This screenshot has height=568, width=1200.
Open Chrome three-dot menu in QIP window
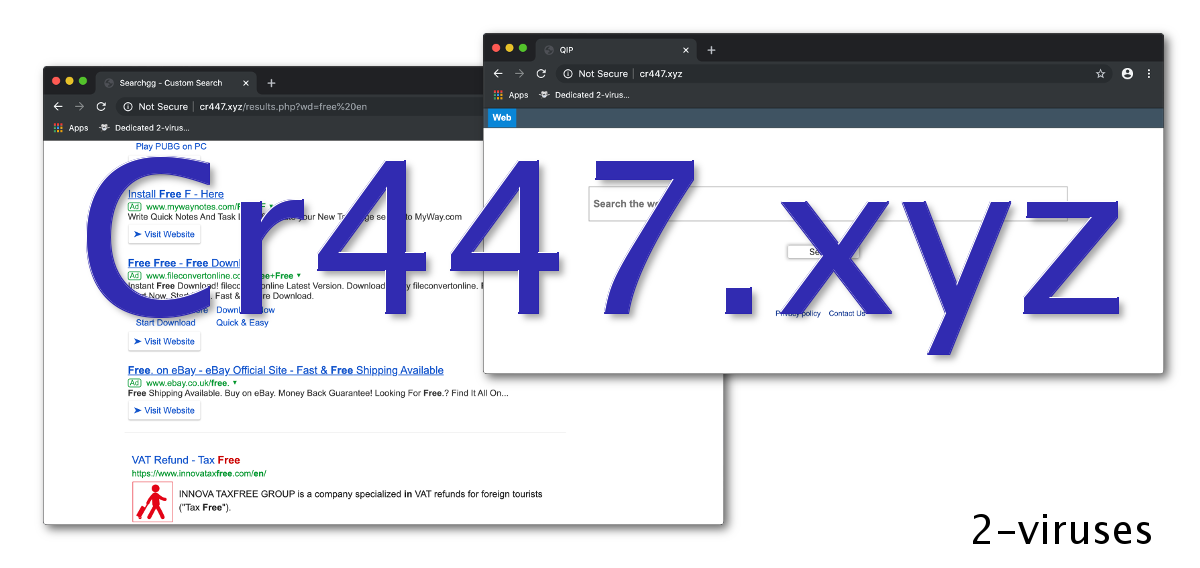1148,73
